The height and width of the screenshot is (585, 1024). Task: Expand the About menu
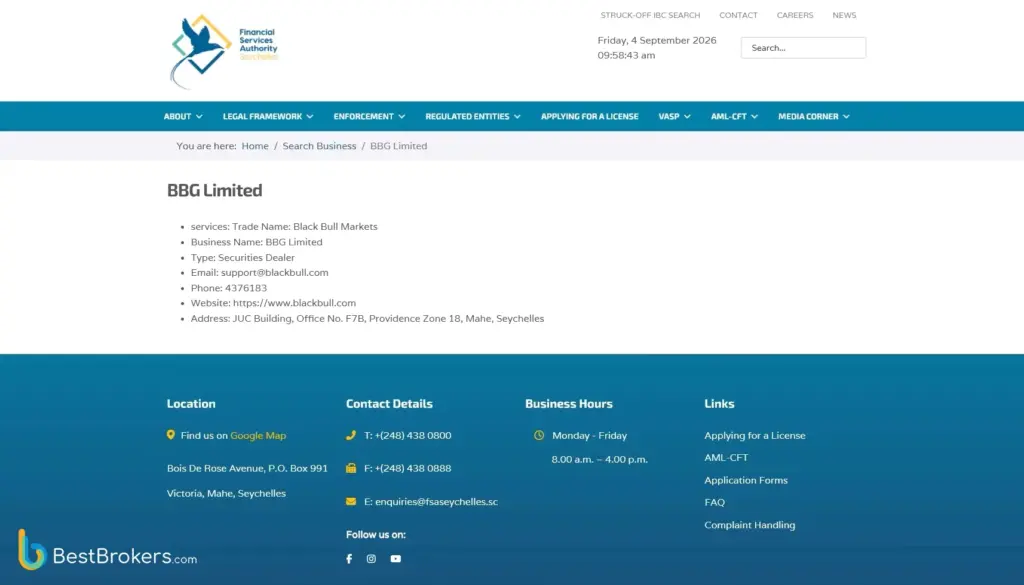pos(183,116)
